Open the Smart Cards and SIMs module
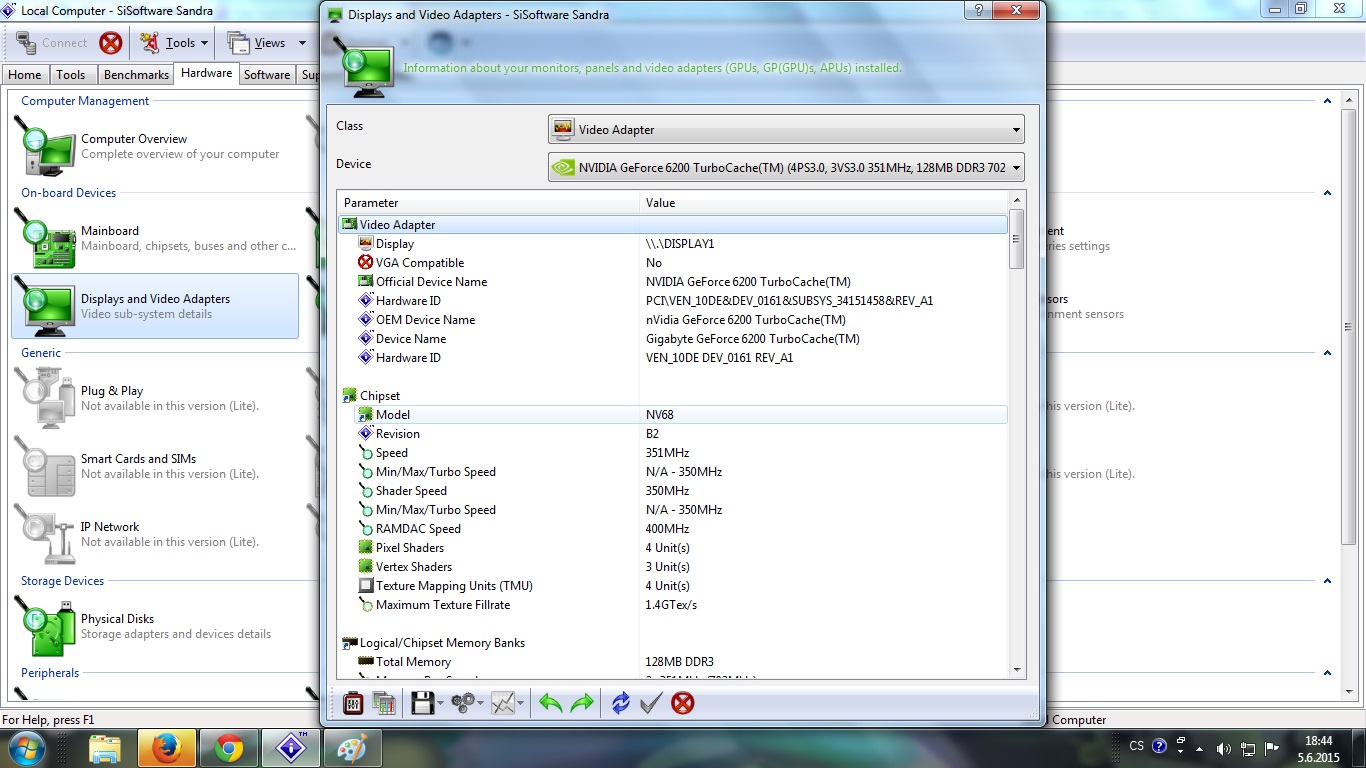Viewport: 1366px width, 768px height. 155,466
